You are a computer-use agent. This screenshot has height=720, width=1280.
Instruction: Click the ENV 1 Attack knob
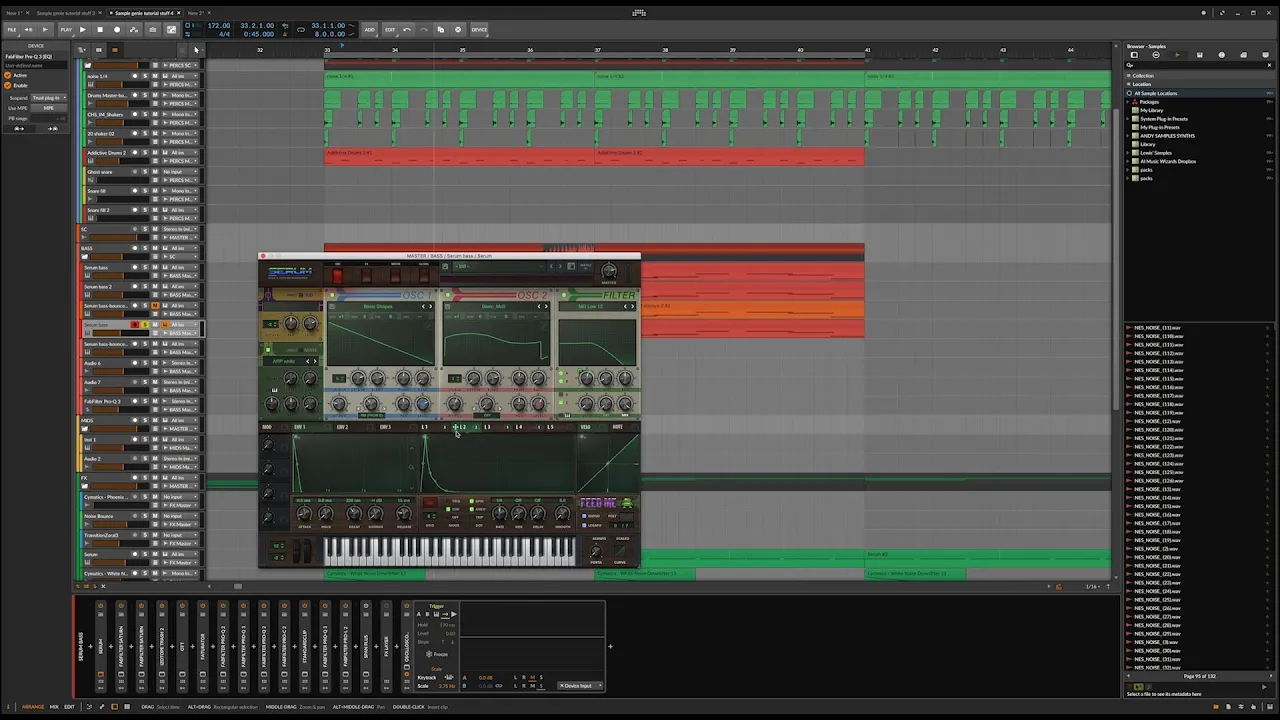[304, 513]
